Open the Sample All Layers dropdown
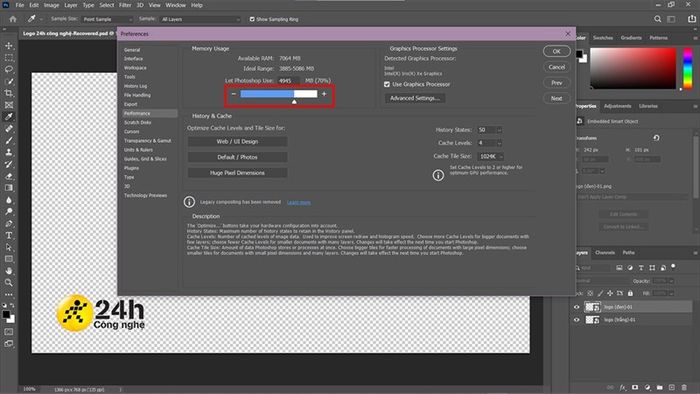This screenshot has height=394, width=700. 200,19
